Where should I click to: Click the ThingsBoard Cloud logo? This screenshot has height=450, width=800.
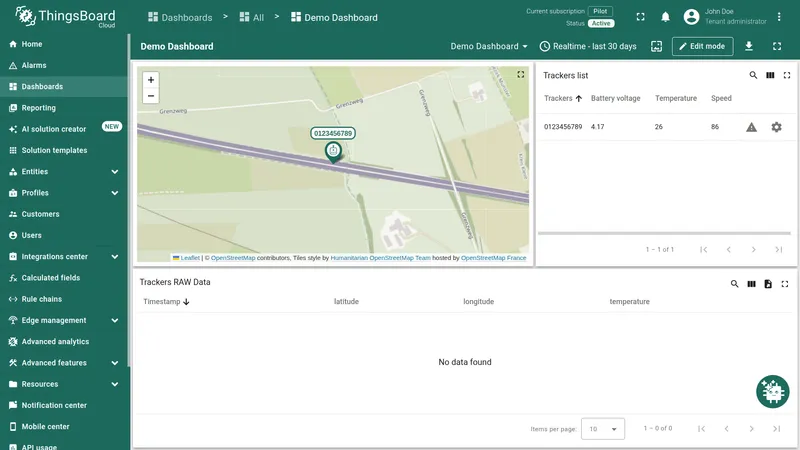pos(65,17)
